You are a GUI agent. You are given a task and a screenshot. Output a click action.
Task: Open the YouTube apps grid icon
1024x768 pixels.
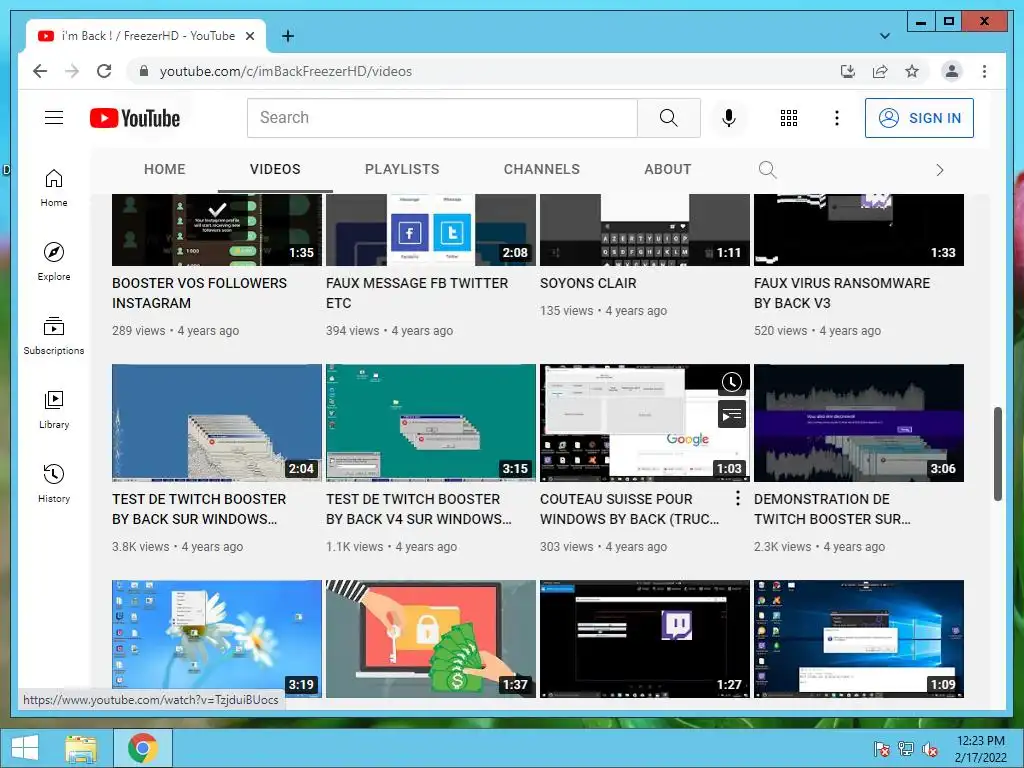pyautogui.click(x=789, y=118)
